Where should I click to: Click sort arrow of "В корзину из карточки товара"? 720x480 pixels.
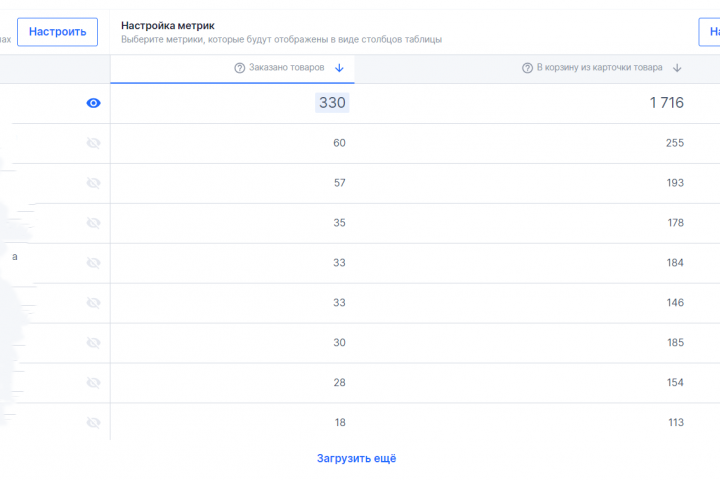[677, 68]
